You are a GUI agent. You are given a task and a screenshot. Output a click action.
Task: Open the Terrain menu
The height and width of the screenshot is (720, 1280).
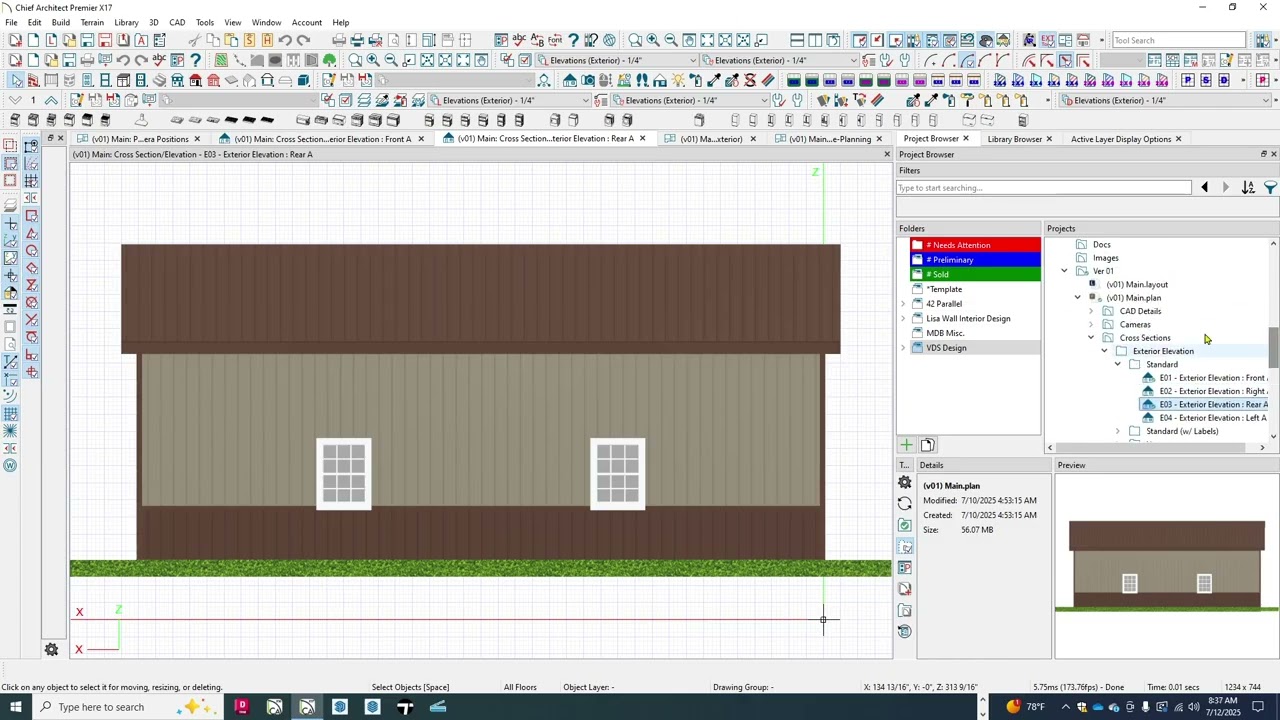(x=92, y=22)
